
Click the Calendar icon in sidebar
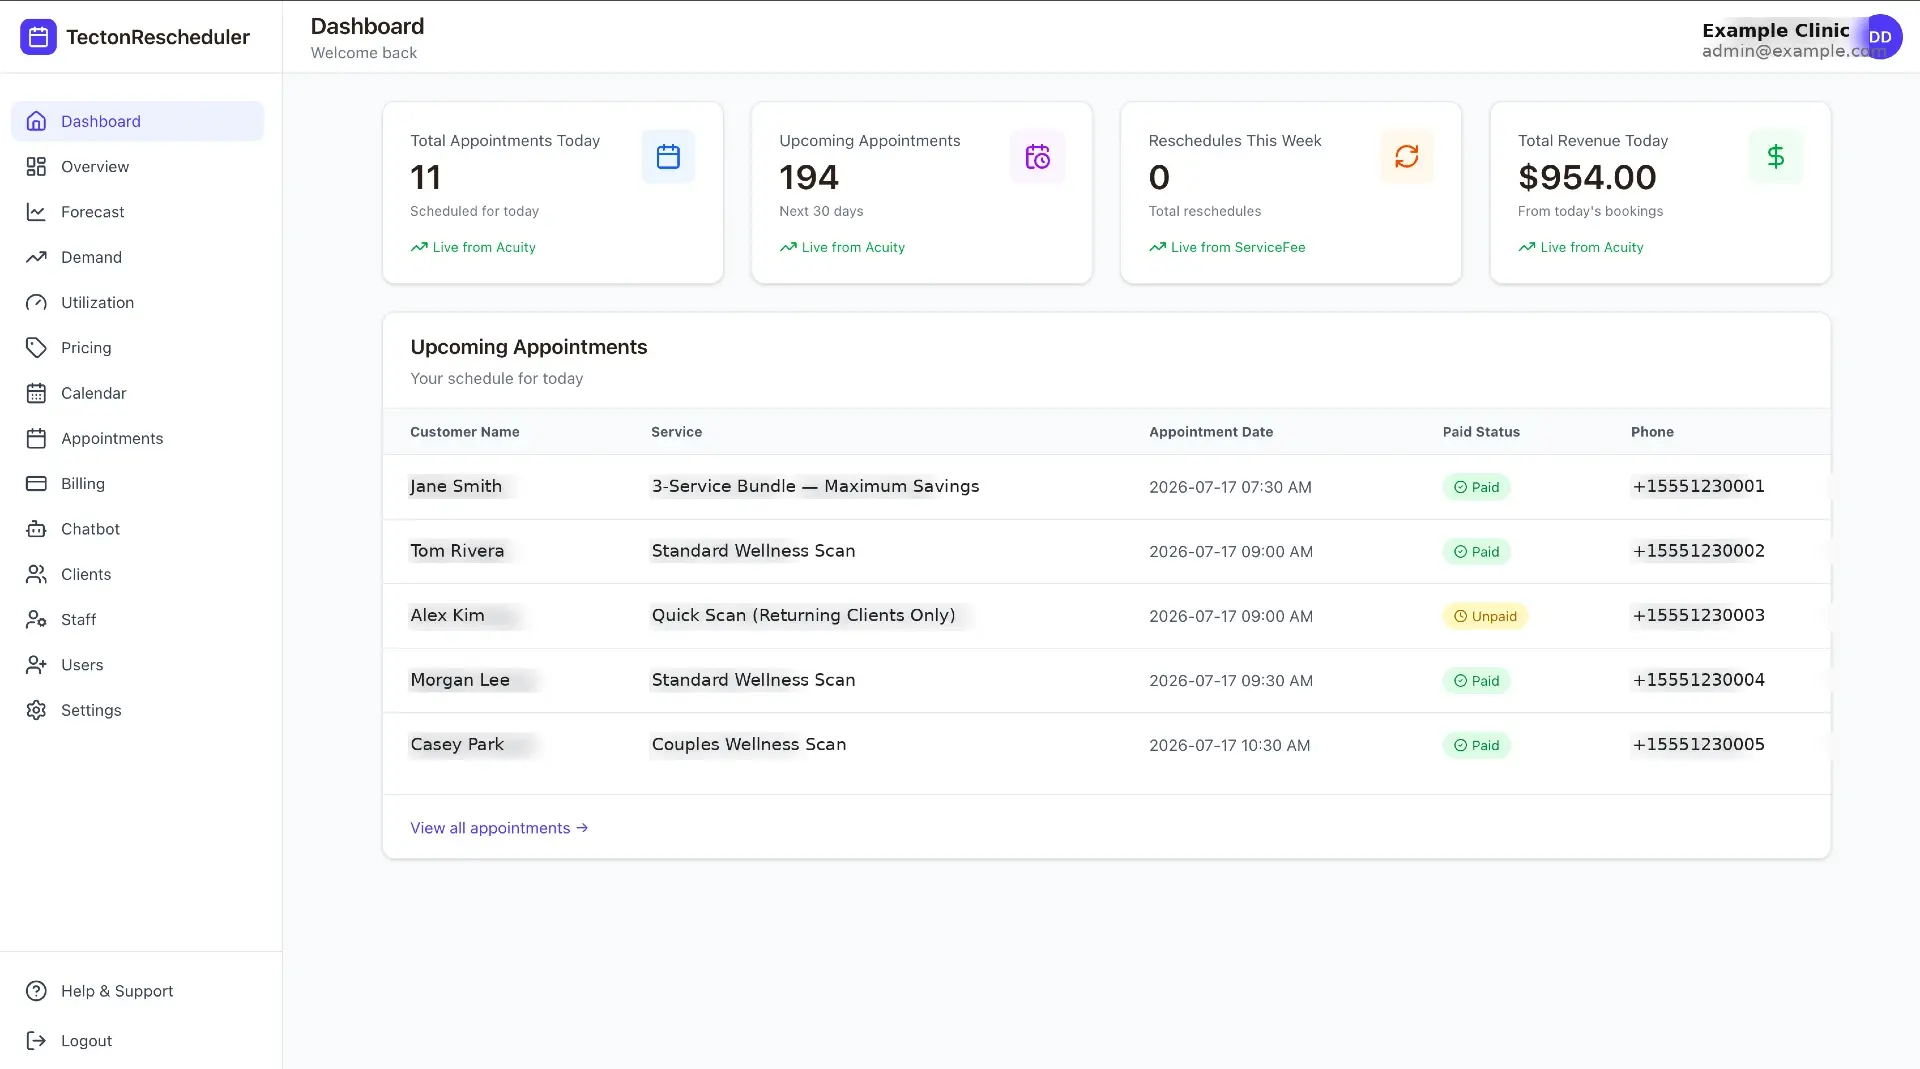[x=36, y=393]
